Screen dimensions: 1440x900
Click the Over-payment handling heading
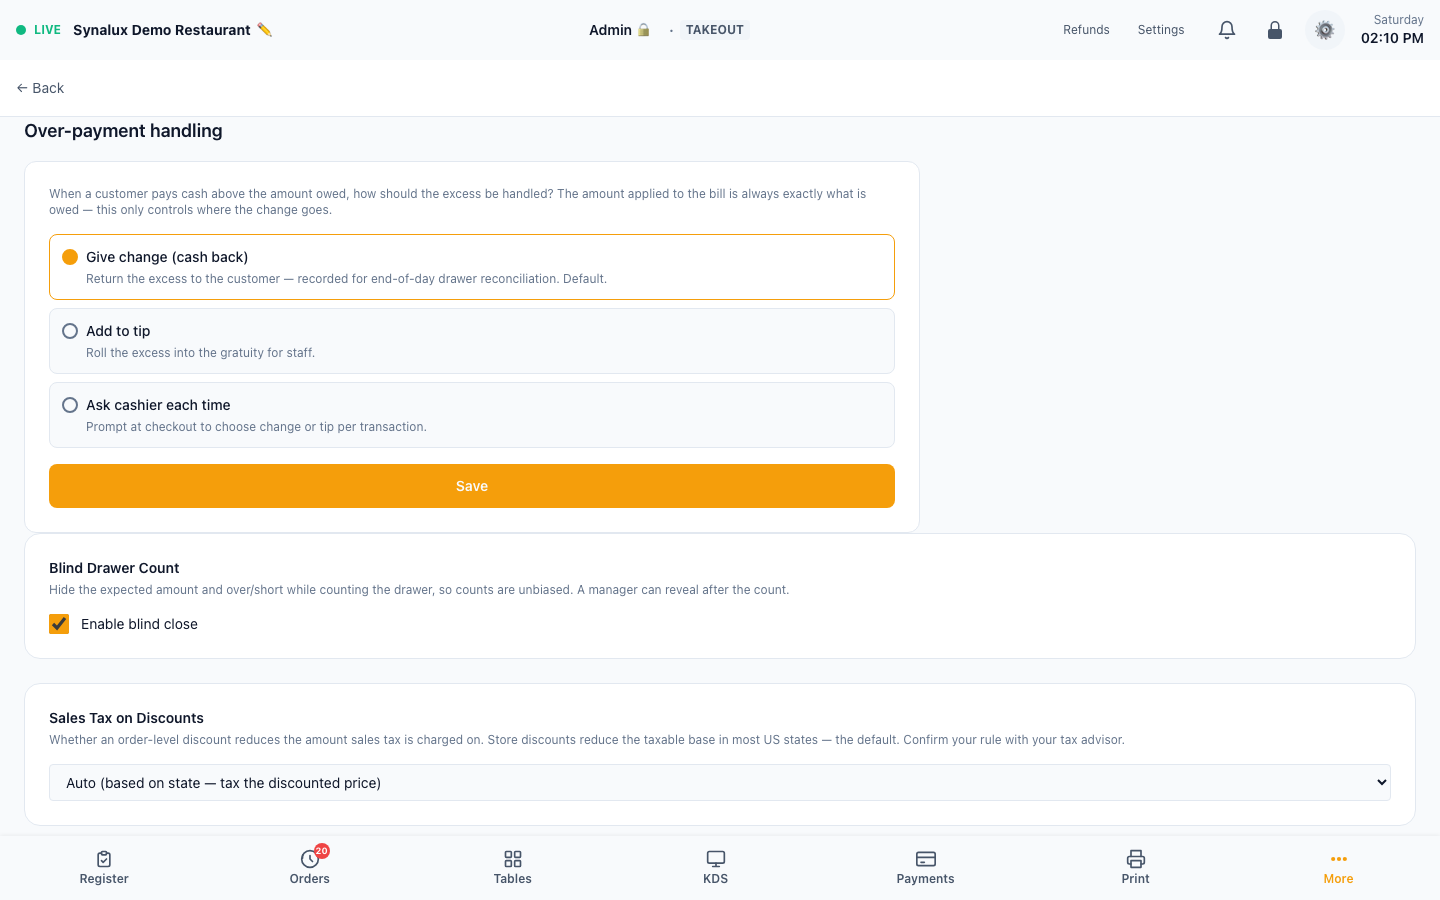[x=123, y=131]
